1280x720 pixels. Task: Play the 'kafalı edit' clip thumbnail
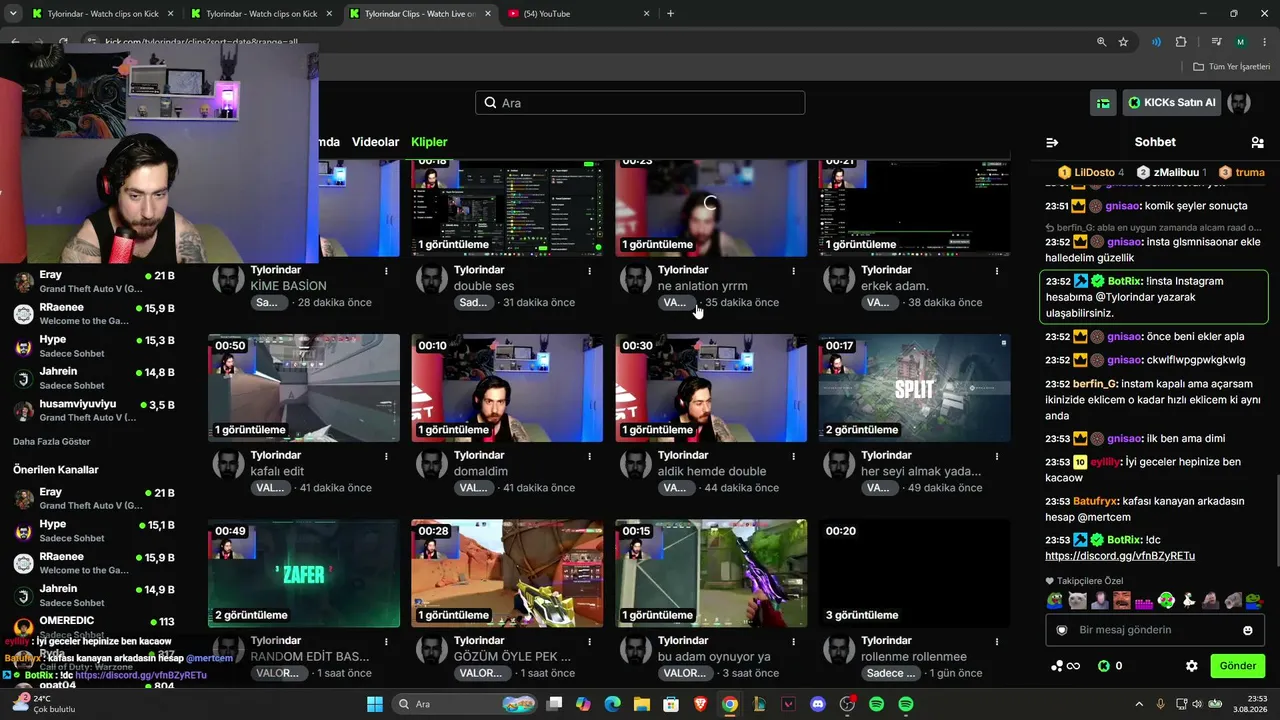(304, 388)
